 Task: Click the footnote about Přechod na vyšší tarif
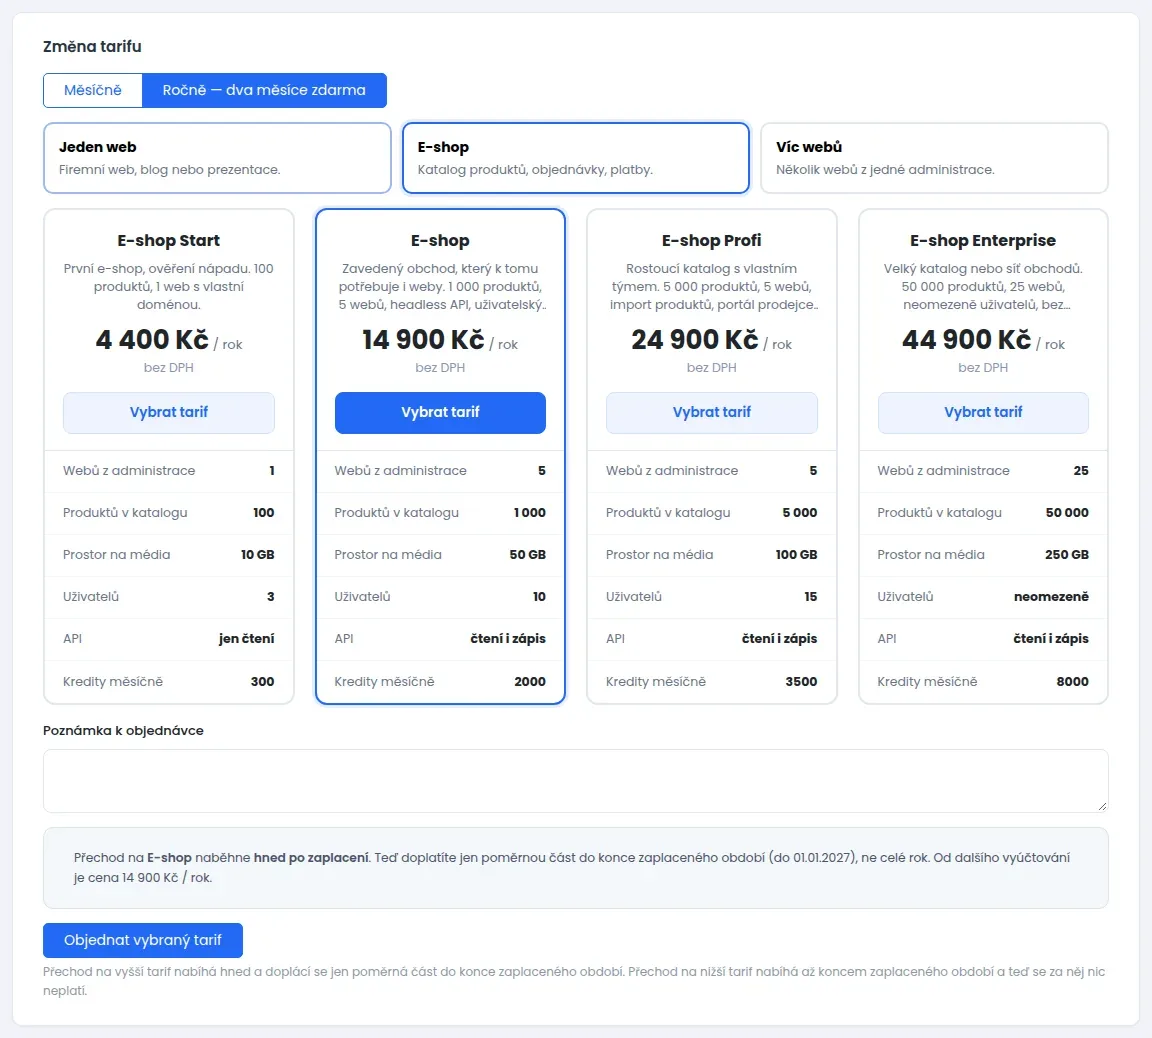pos(574,981)
